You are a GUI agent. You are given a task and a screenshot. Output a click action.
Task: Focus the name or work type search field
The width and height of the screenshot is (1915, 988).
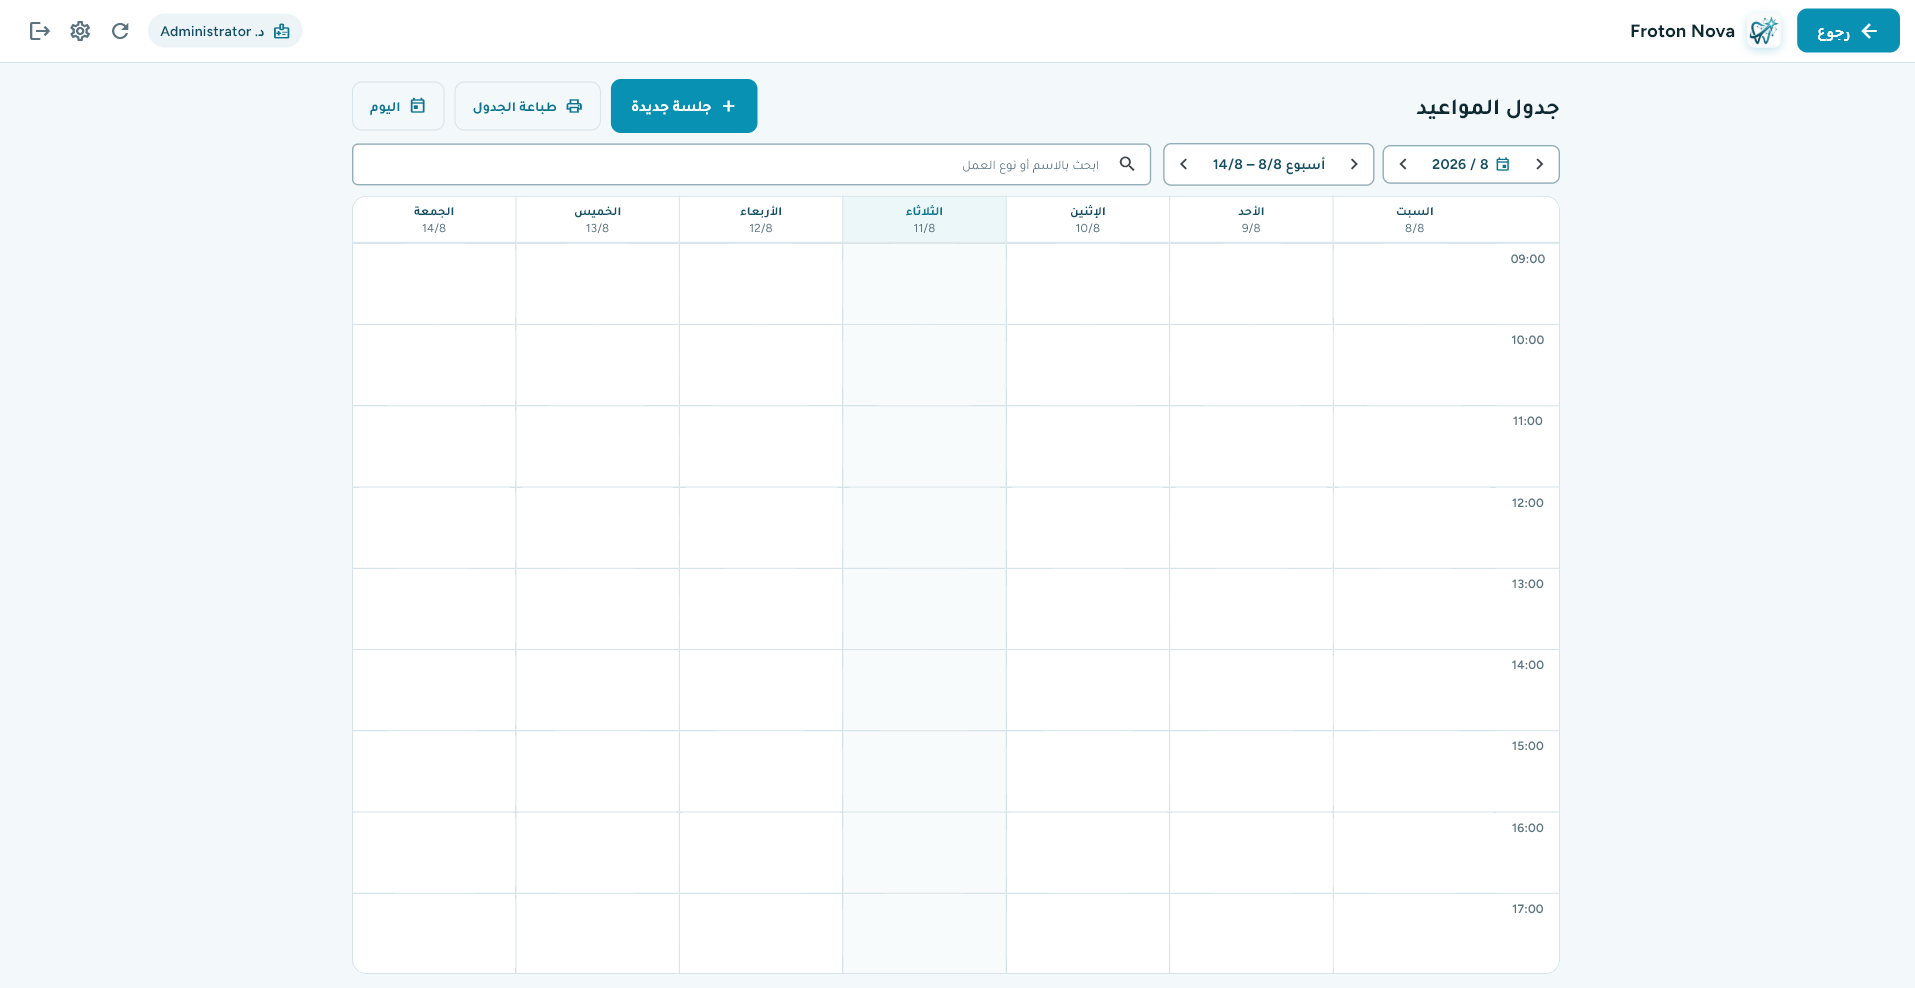(751, 164)
